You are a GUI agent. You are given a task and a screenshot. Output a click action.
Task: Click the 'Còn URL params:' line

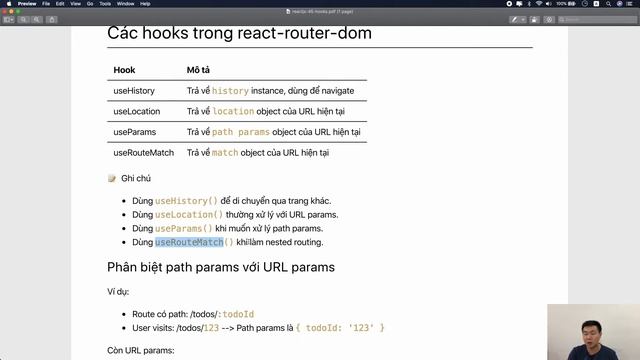[x=141, y=351]
